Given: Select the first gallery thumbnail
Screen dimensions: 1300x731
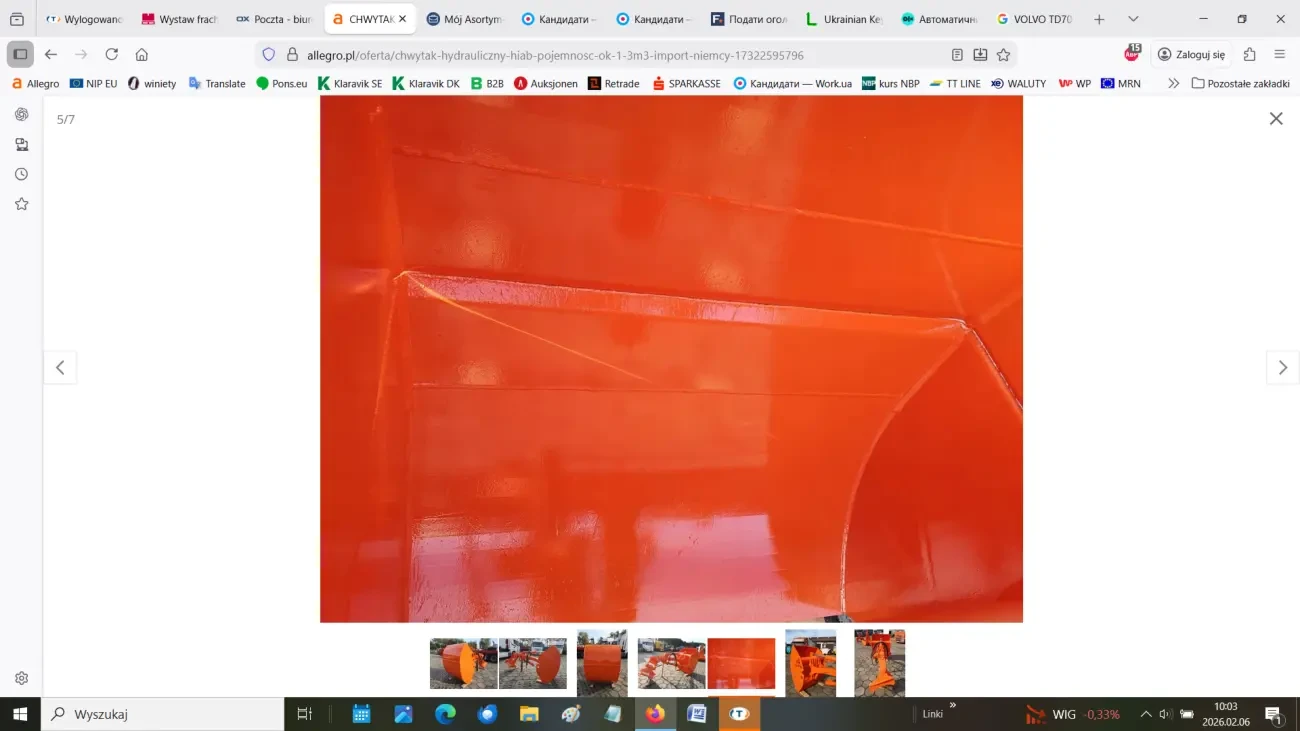Looking at the screenshot, I should coord(463,663).
